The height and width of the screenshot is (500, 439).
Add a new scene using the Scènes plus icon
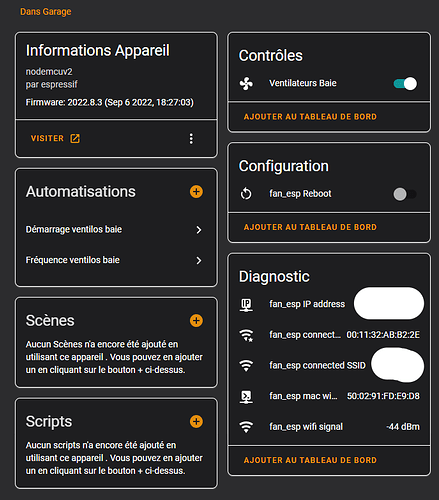tap(196, 321)
